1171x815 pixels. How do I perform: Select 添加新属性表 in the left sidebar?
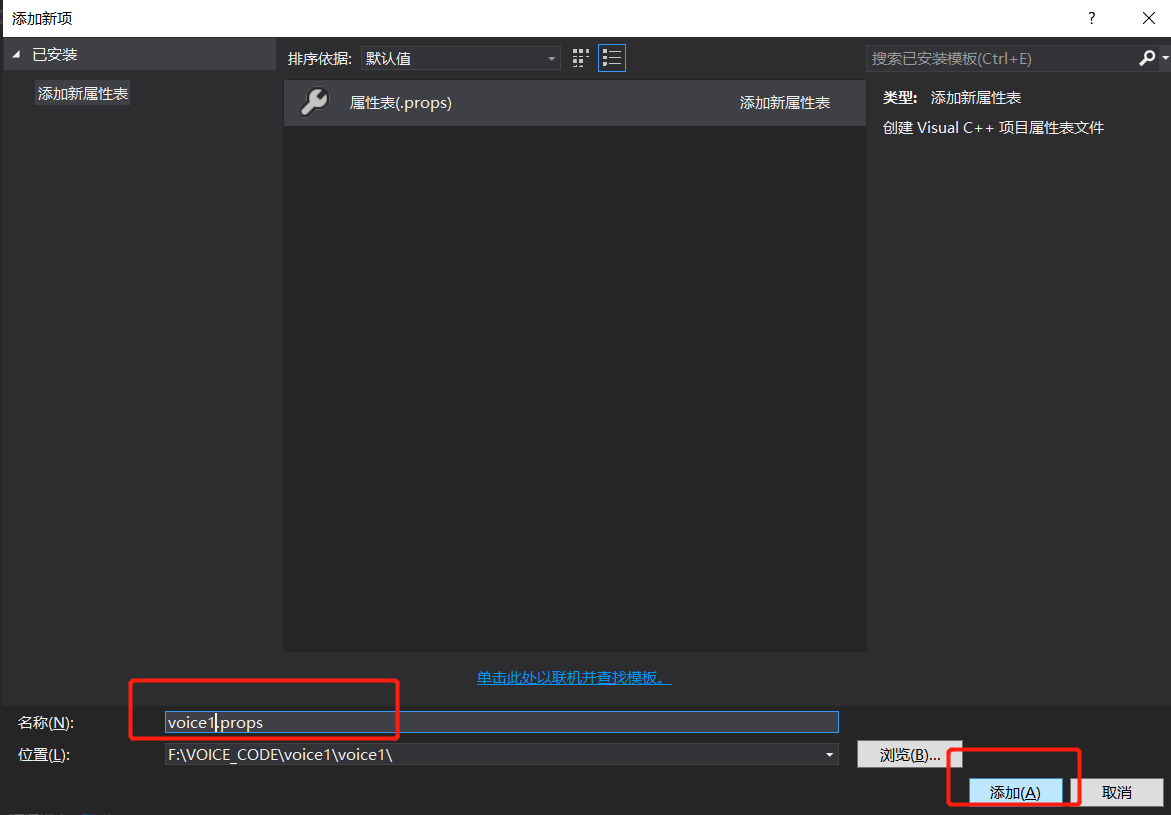click(82, 92)
